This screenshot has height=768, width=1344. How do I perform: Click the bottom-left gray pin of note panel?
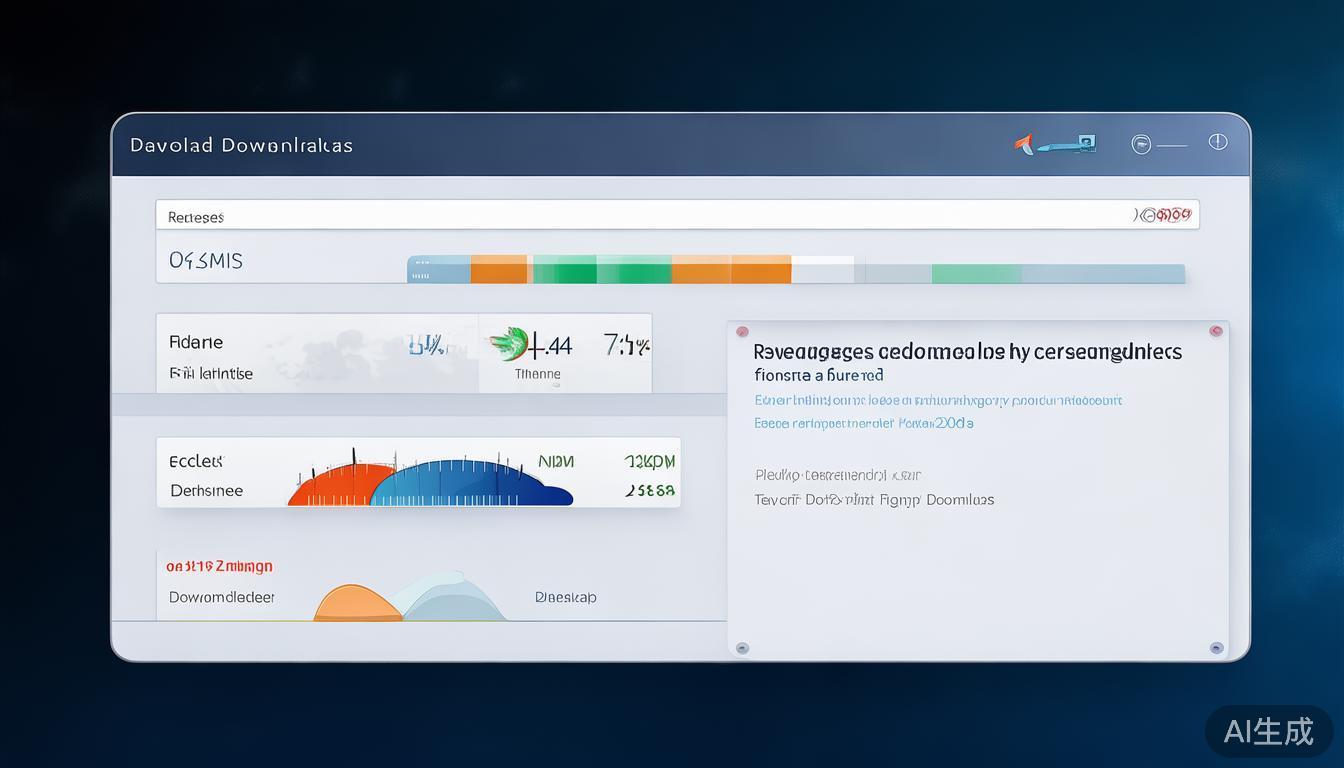[742, 648]
